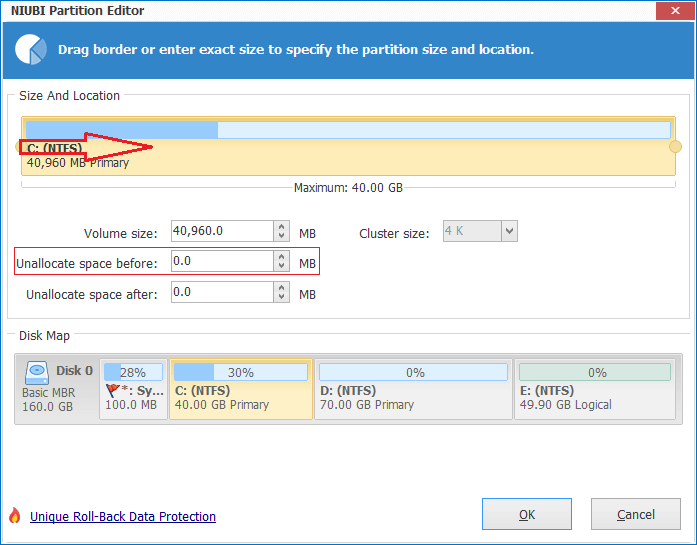Click left border handle of C: partition

point(20,147)
